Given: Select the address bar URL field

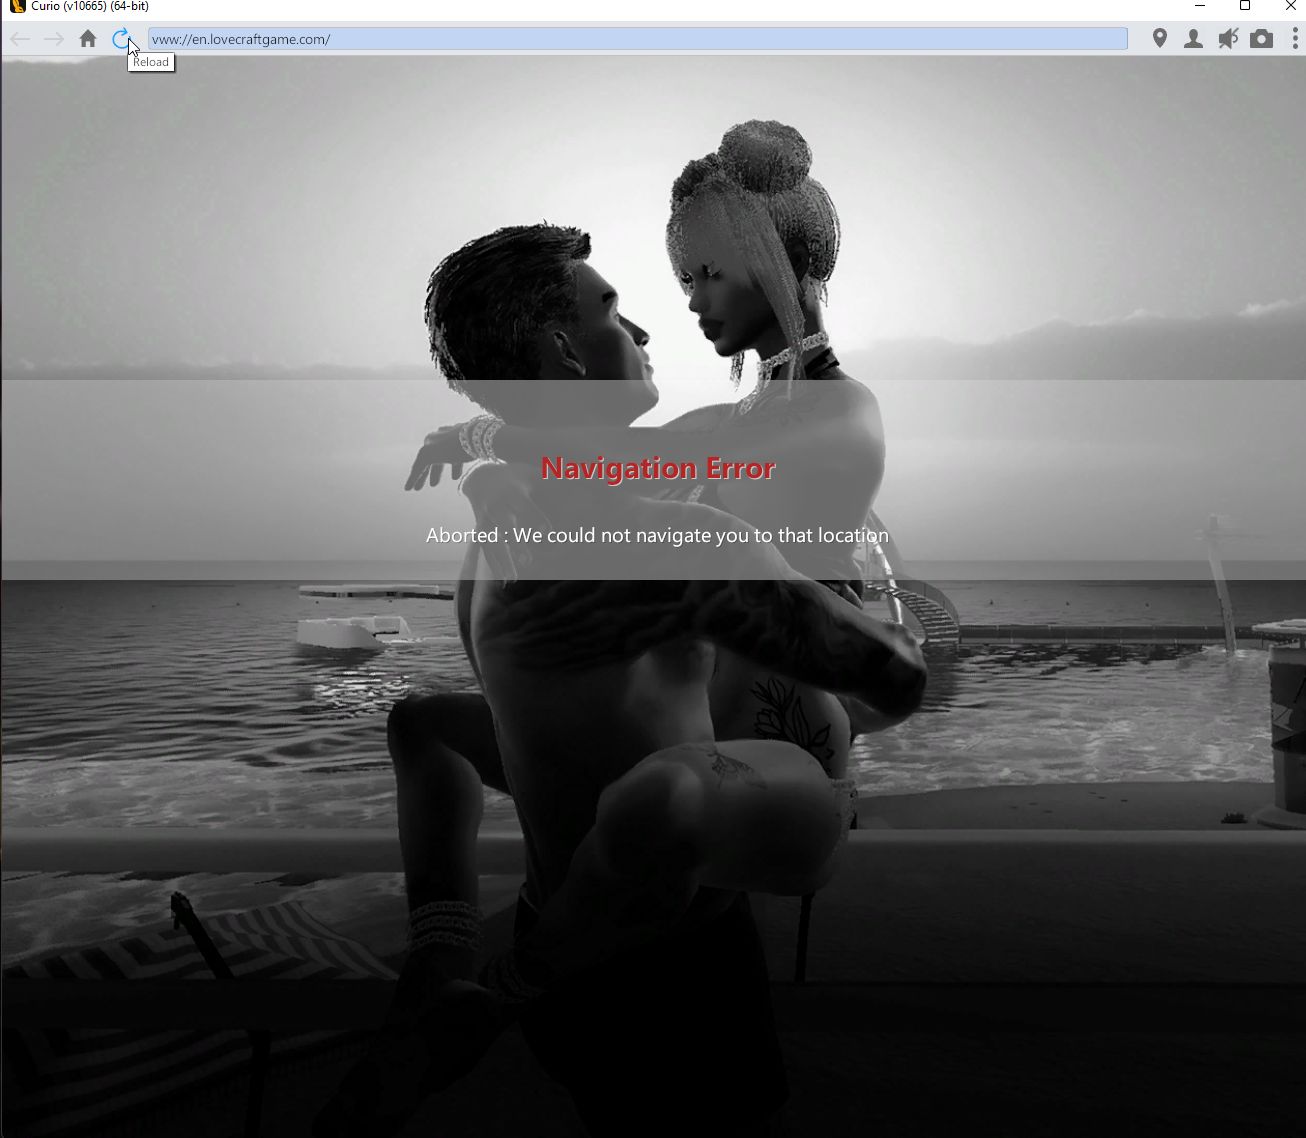Looking at the screenshot, I should pyautogui.click(x=638, y=39).
